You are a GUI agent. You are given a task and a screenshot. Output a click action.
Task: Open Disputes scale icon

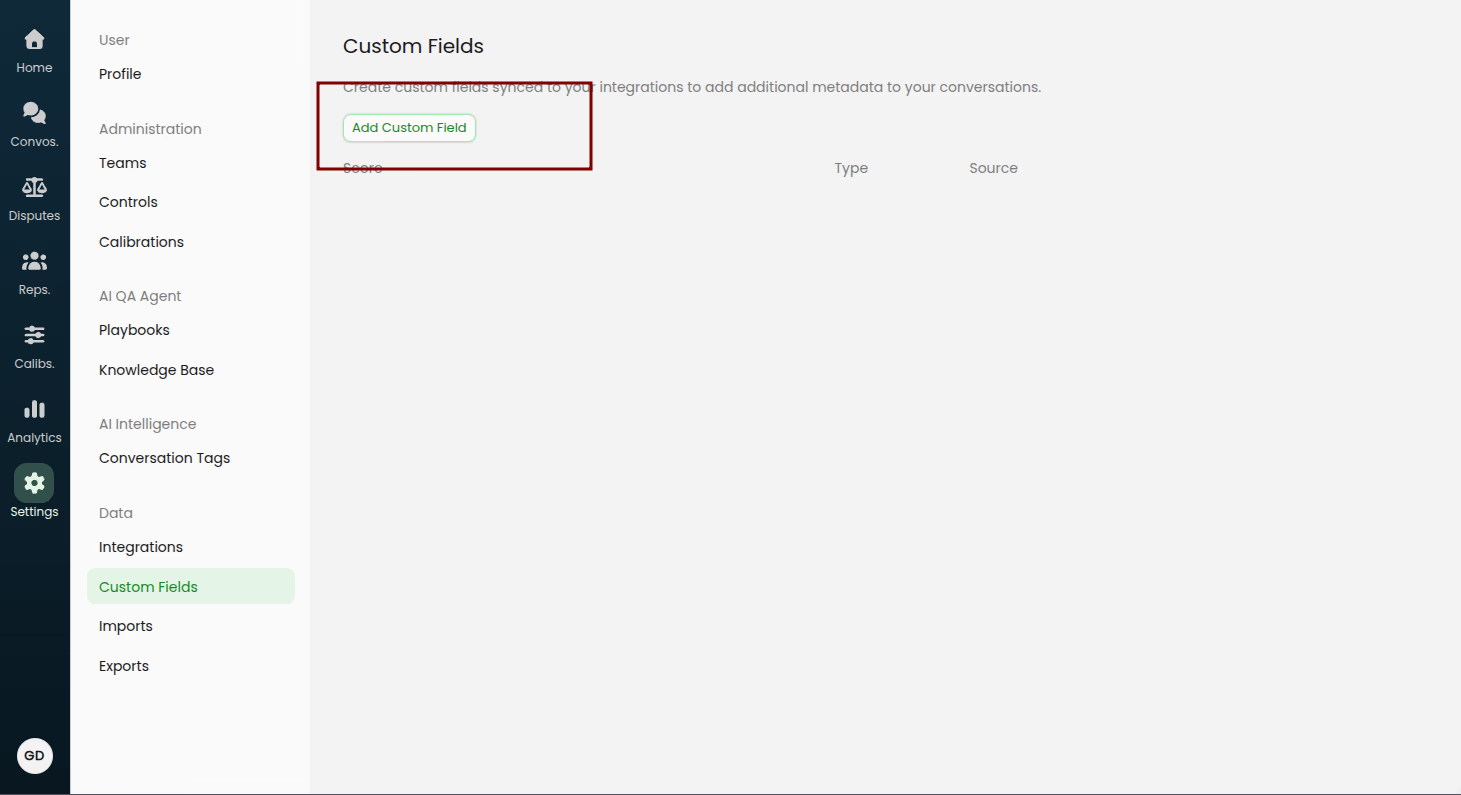click(x=34, y=188)
